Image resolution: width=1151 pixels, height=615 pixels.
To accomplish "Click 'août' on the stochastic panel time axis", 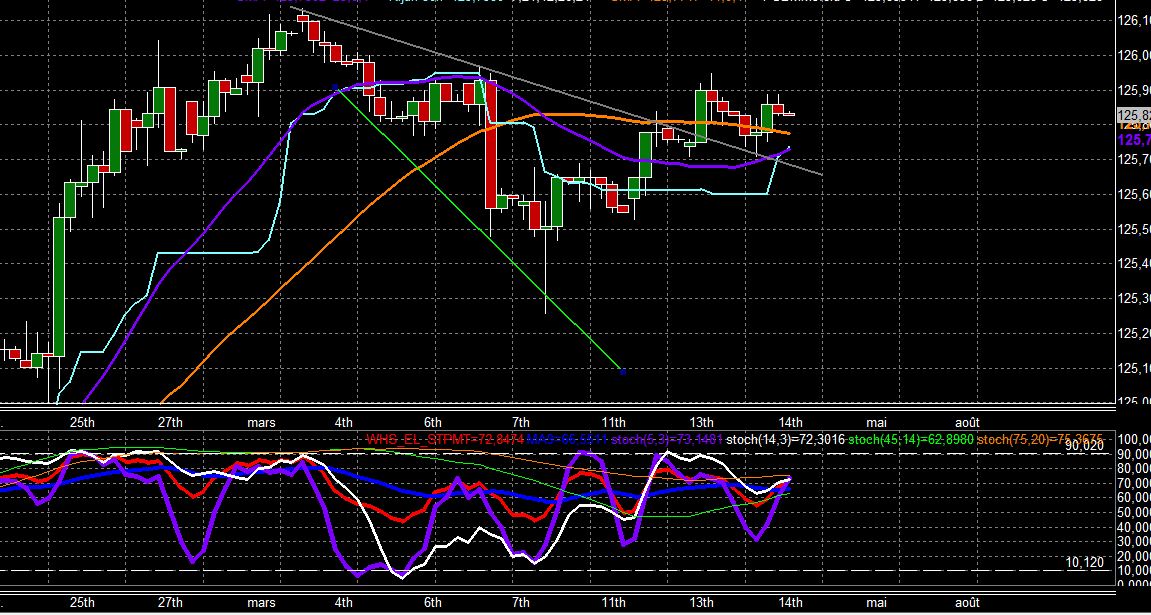I will (967, 603).
